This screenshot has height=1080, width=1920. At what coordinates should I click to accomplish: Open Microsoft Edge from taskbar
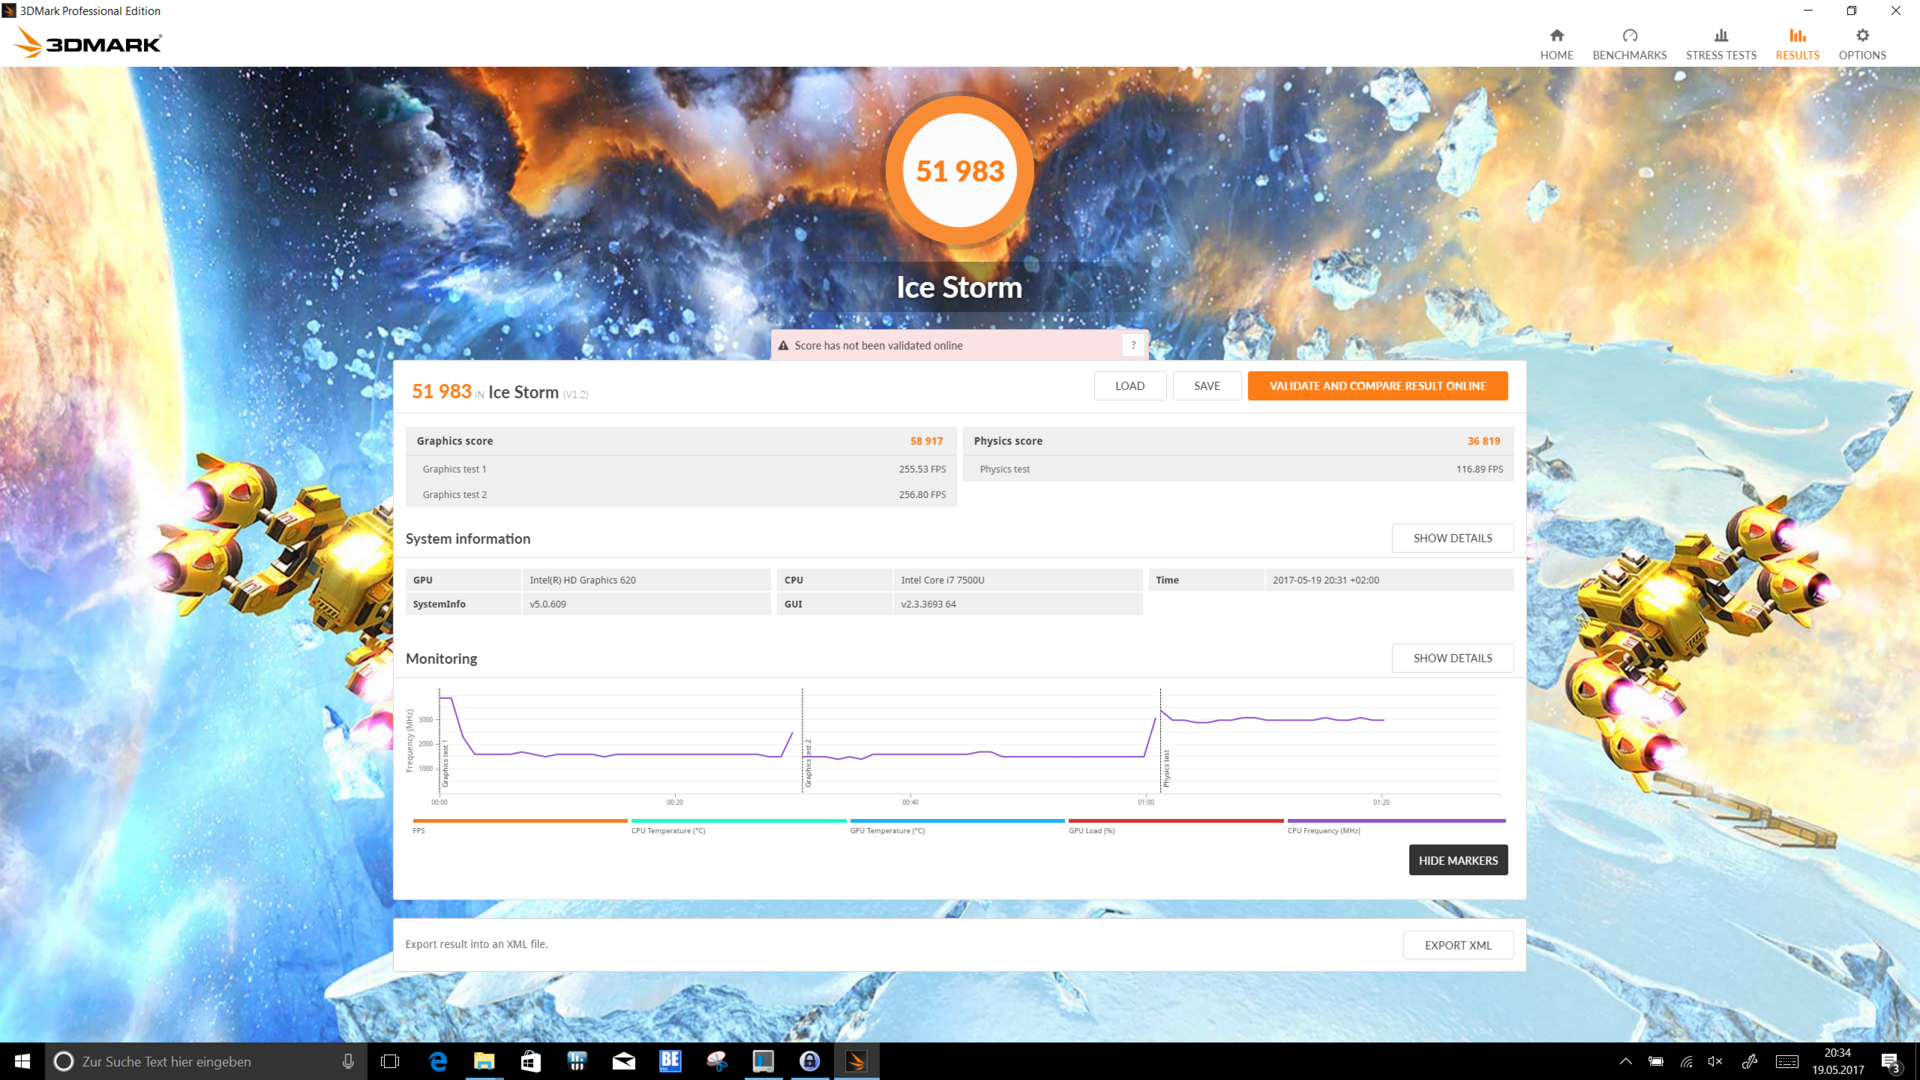[x=437, y=1061]
